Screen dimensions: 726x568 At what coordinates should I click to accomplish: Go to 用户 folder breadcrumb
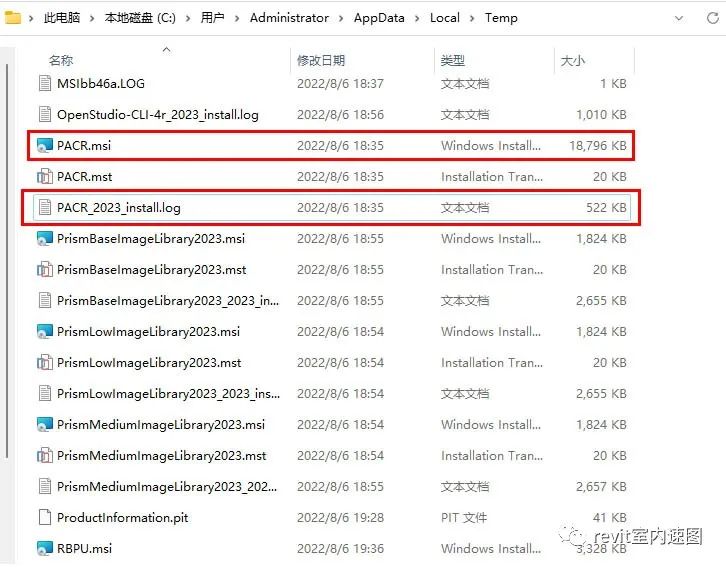coord(213,18)
